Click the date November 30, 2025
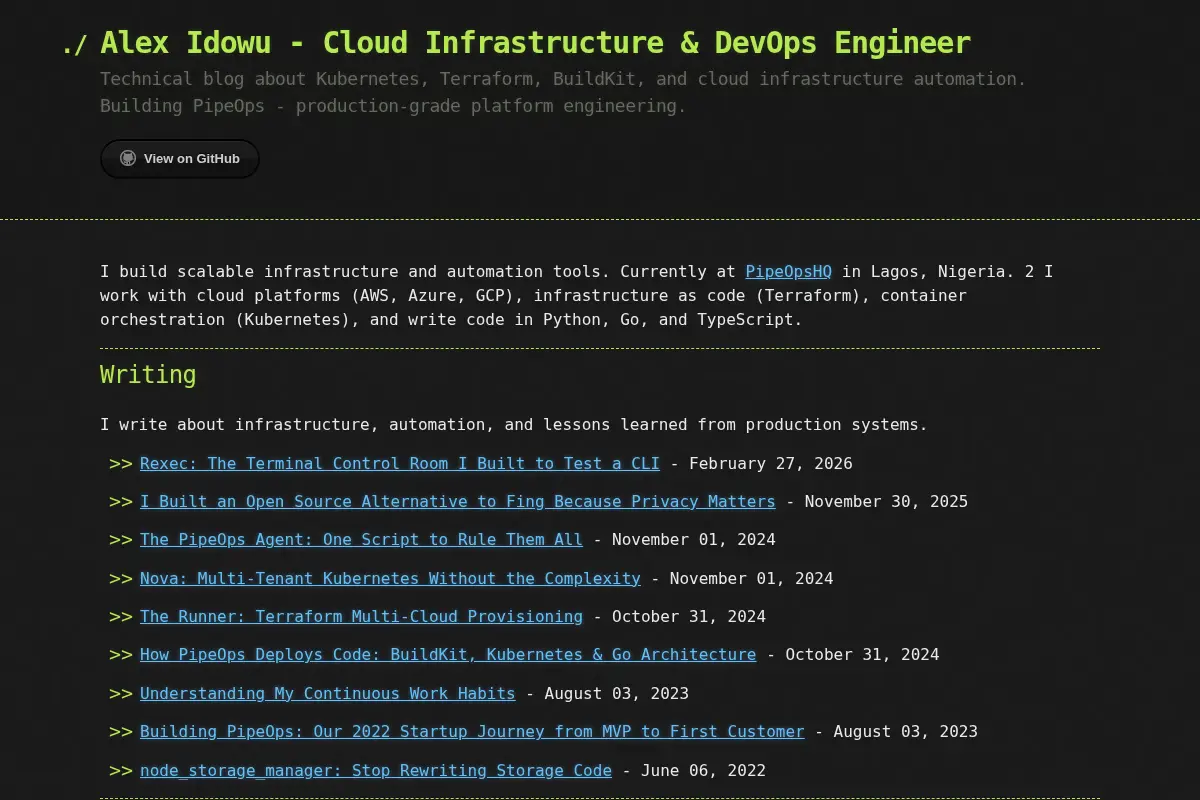Image resolution: width=1200 pixels, height=800 pixels. [886, 502]
